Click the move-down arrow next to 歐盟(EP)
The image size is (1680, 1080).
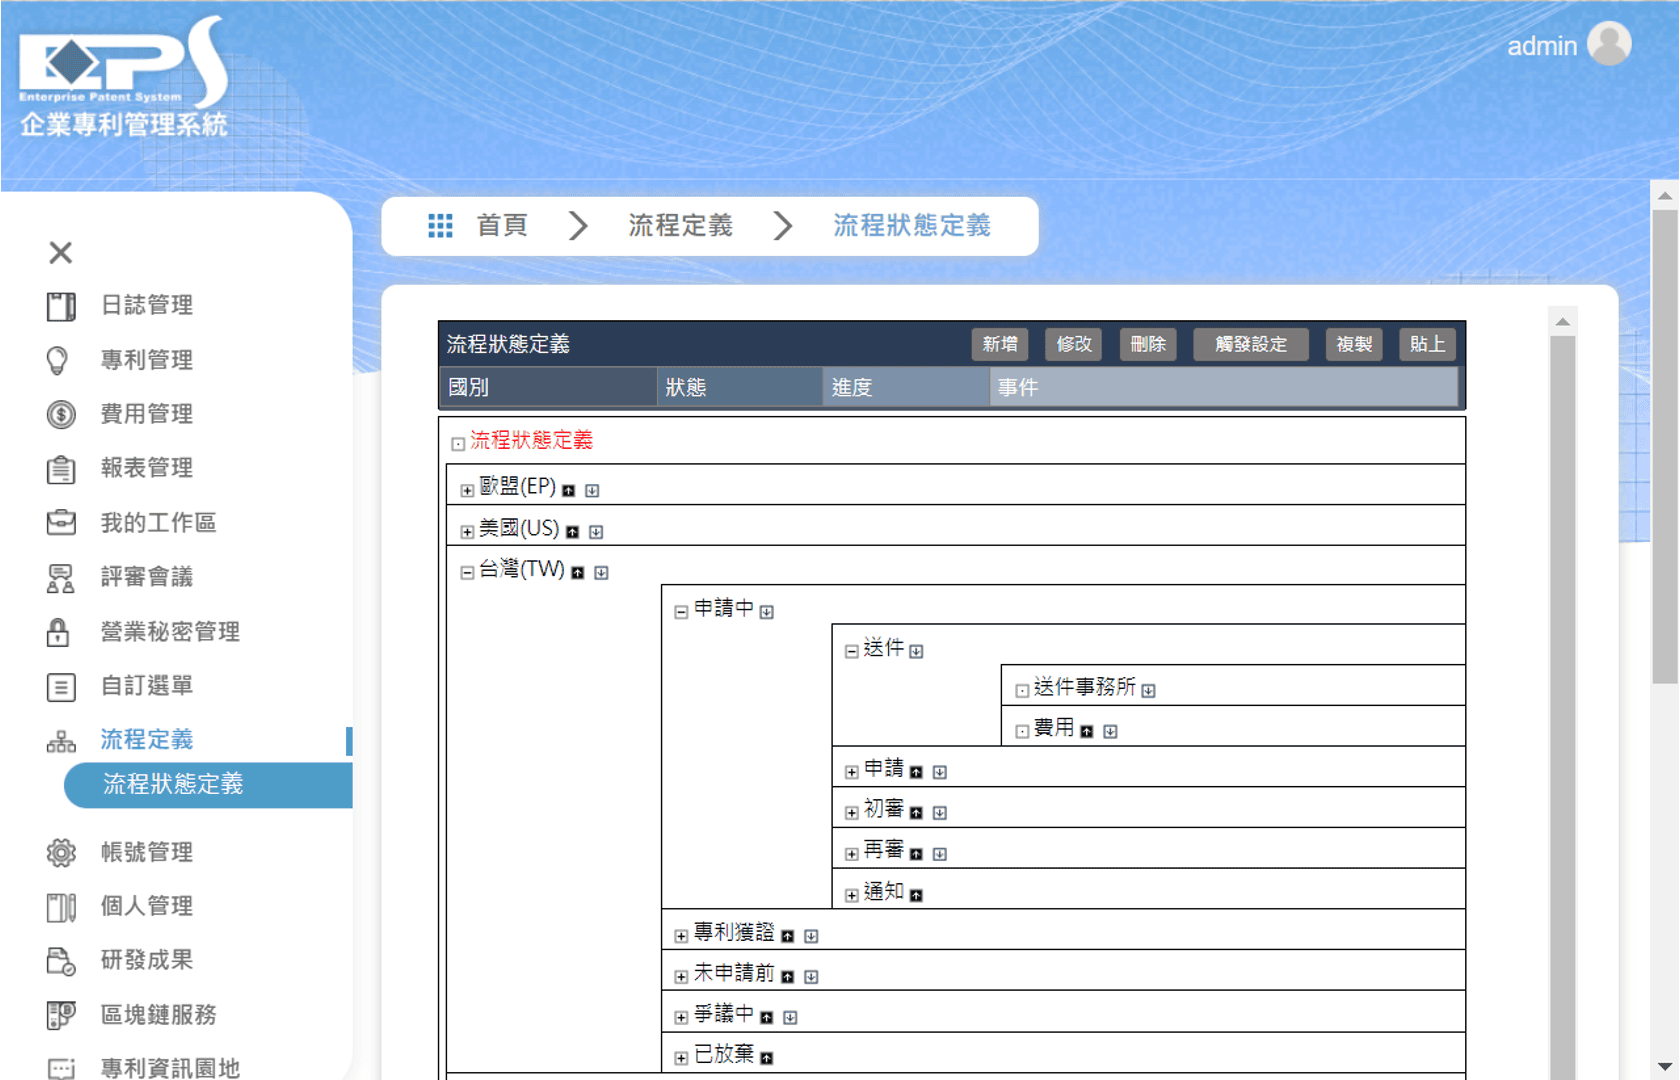pos(592,491)
